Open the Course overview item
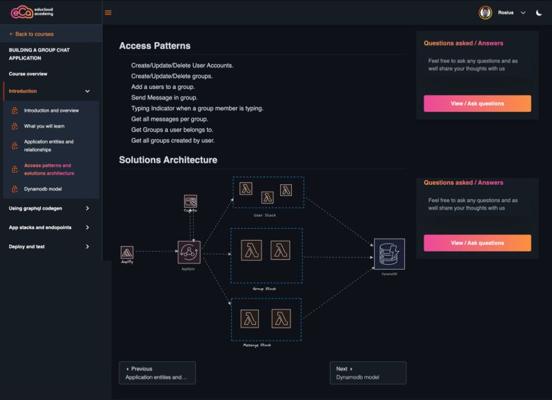The height and width of the screenshot is (400, 552). point(28,74)
